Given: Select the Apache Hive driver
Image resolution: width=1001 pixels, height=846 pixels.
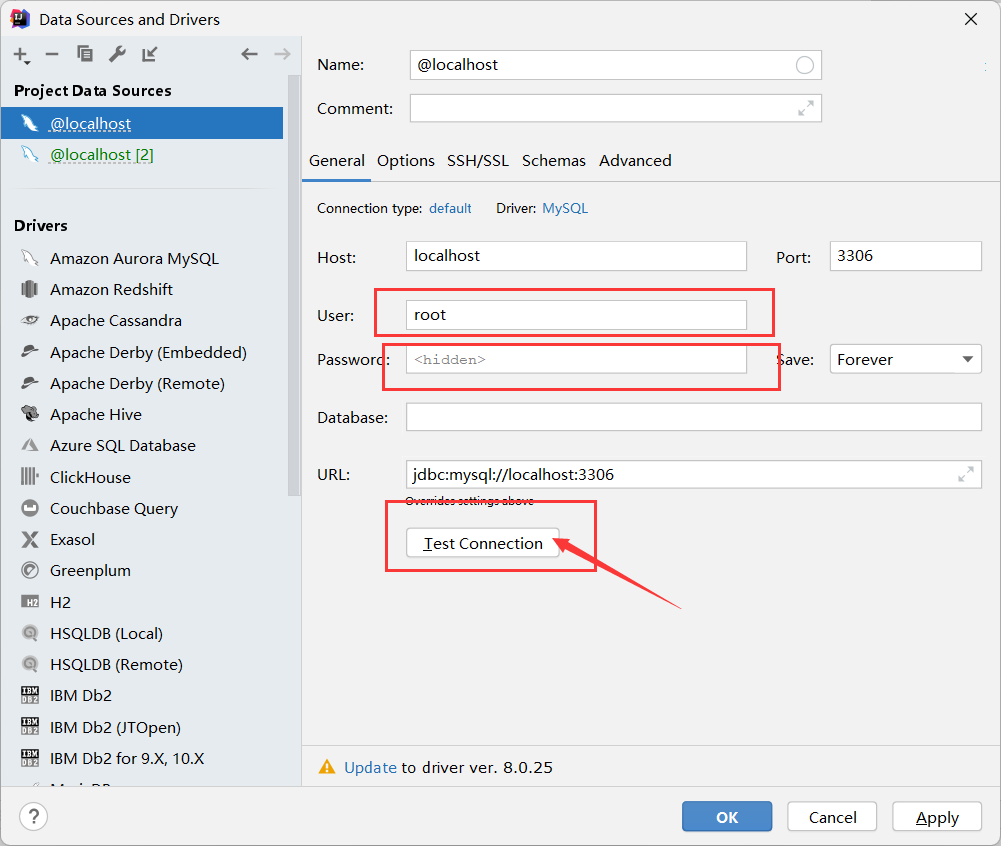Looking at the screenshot, I should (96, 415).
